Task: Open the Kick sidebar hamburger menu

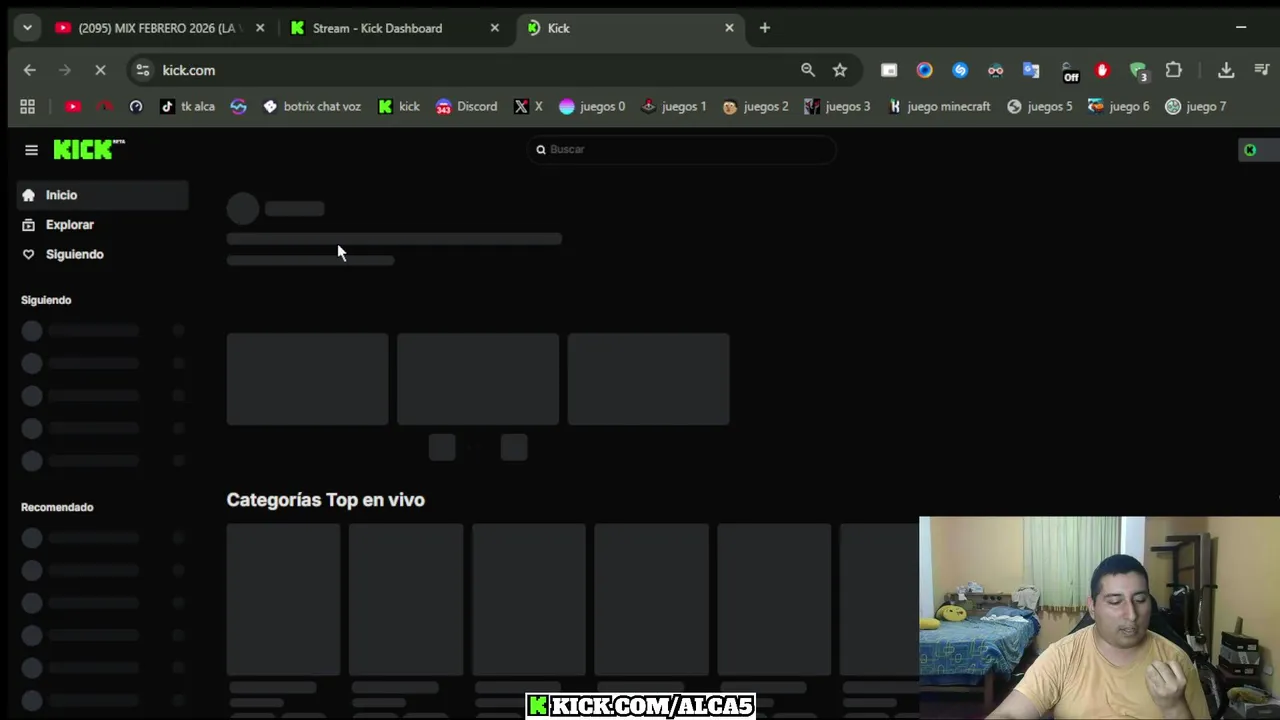Action: tap(31, 150)
